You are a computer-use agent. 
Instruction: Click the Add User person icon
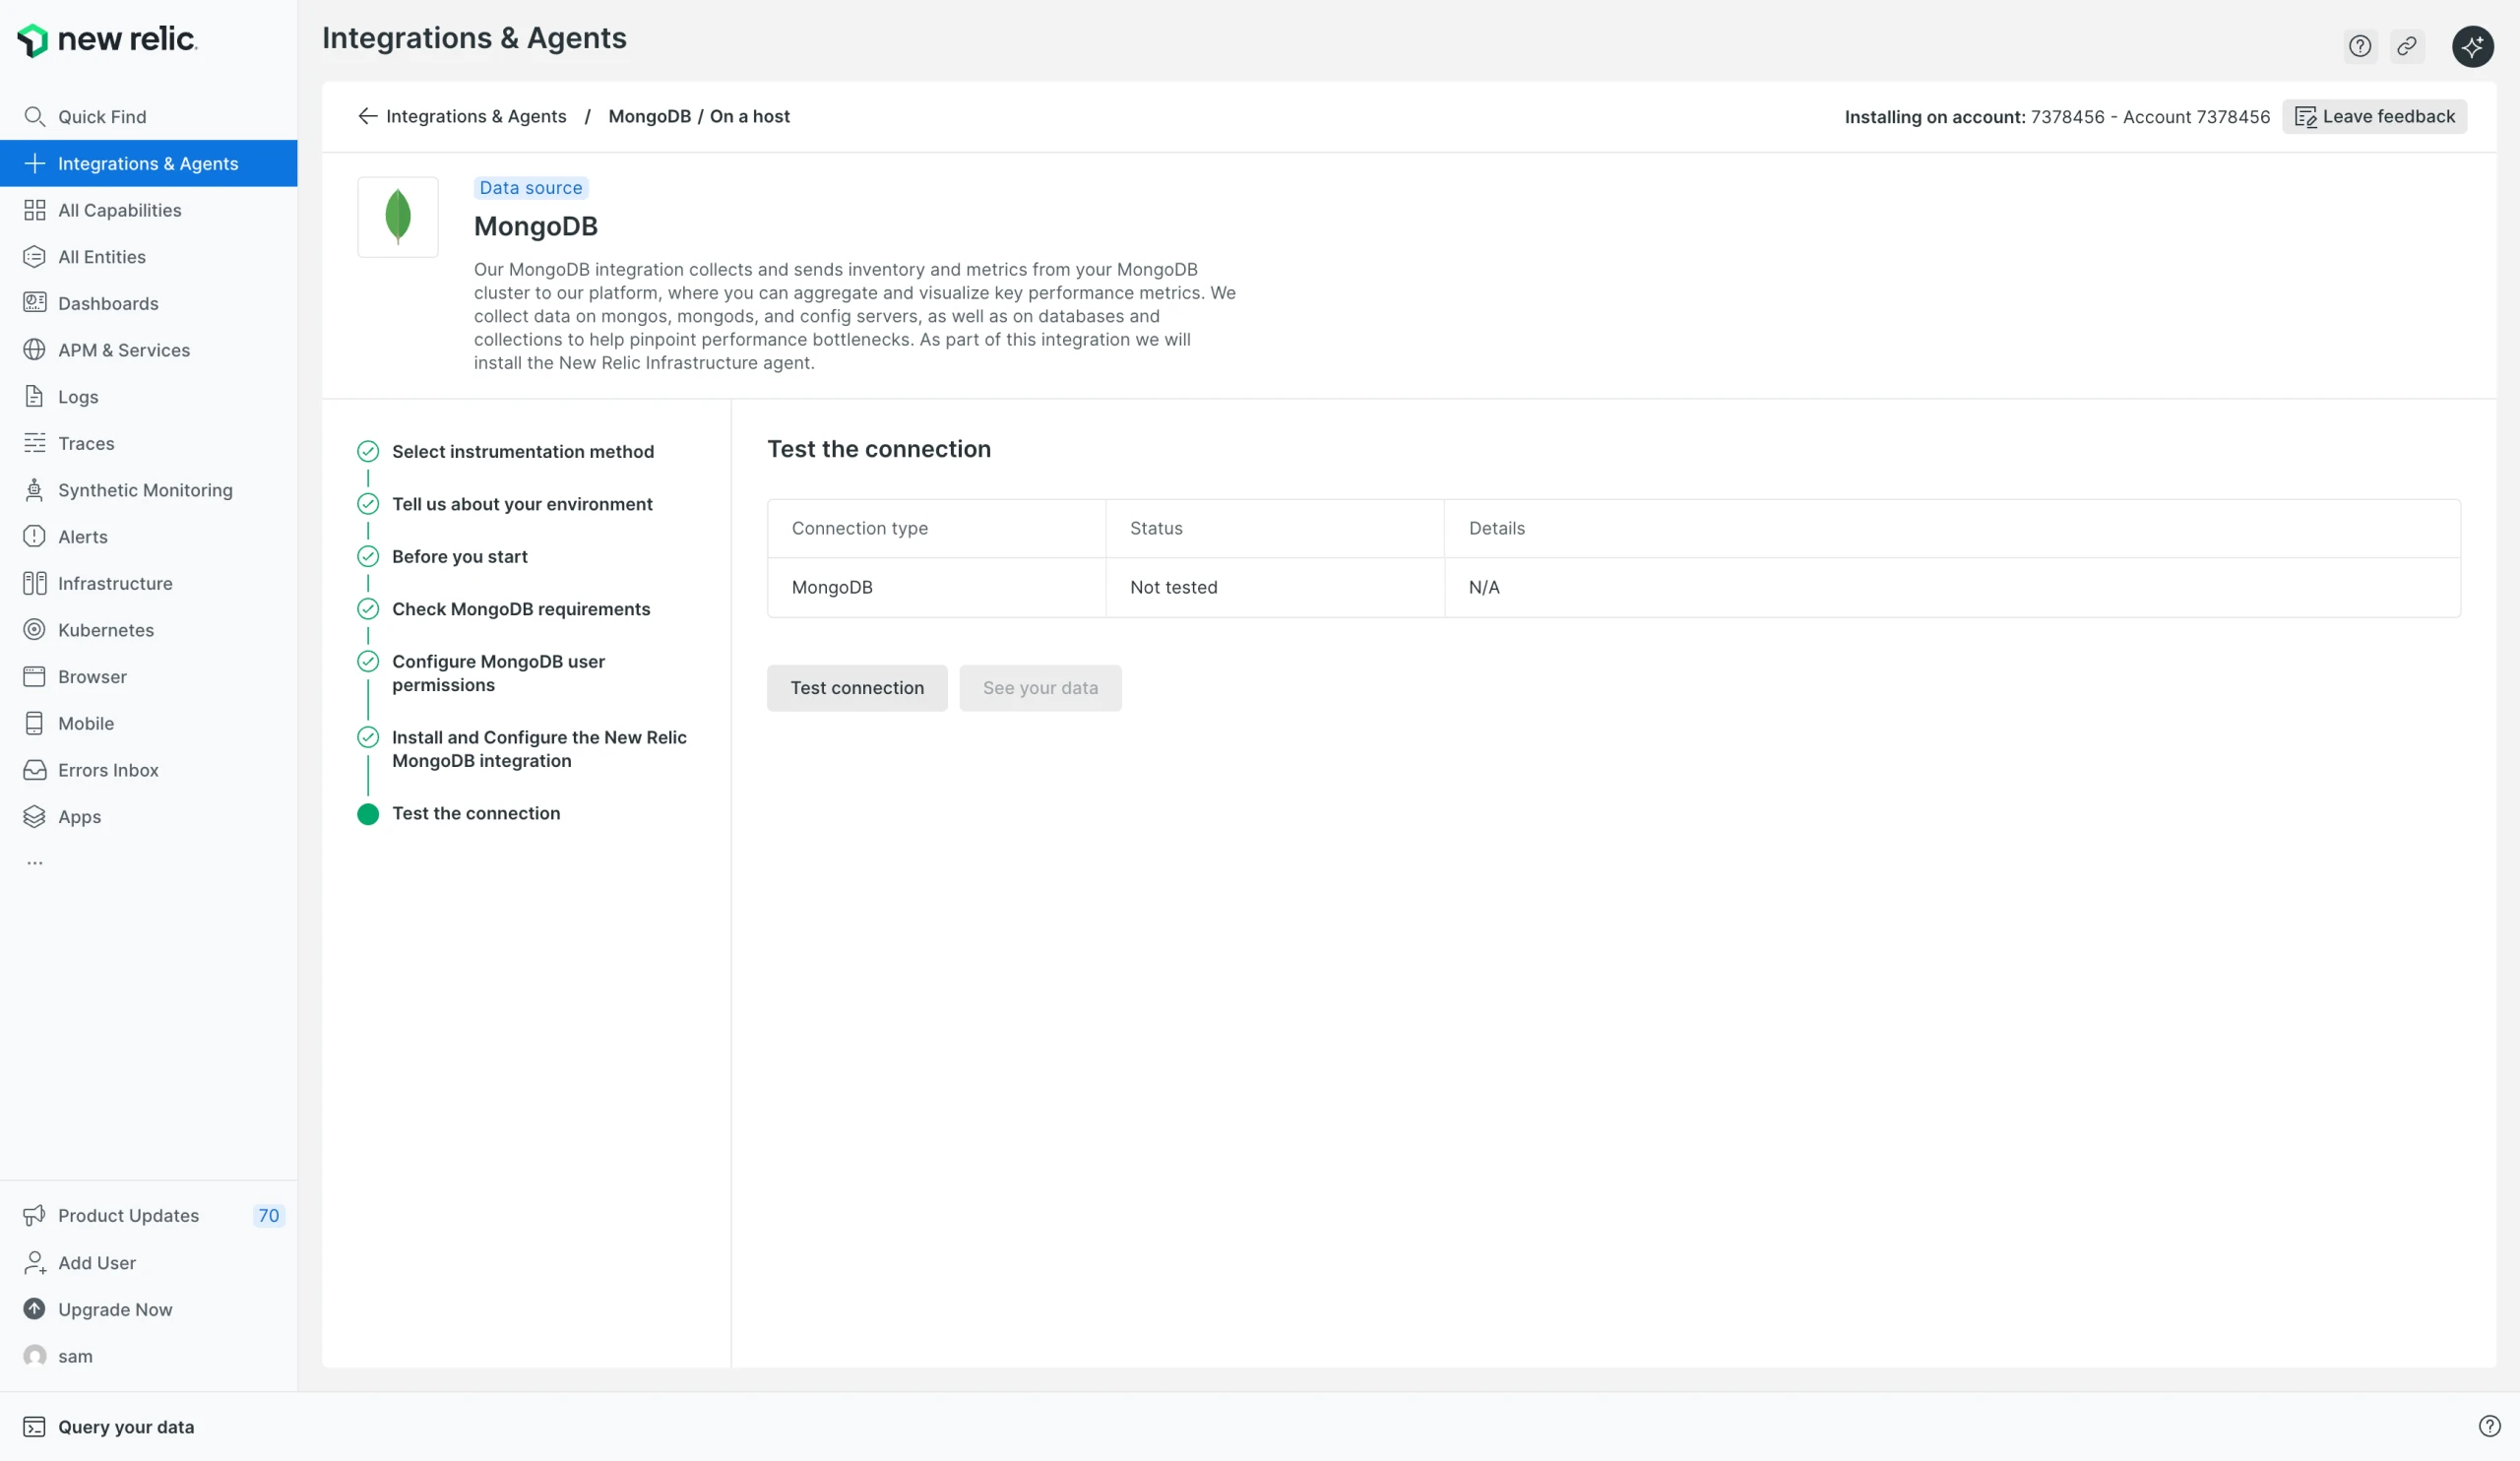coord(34,1263)
